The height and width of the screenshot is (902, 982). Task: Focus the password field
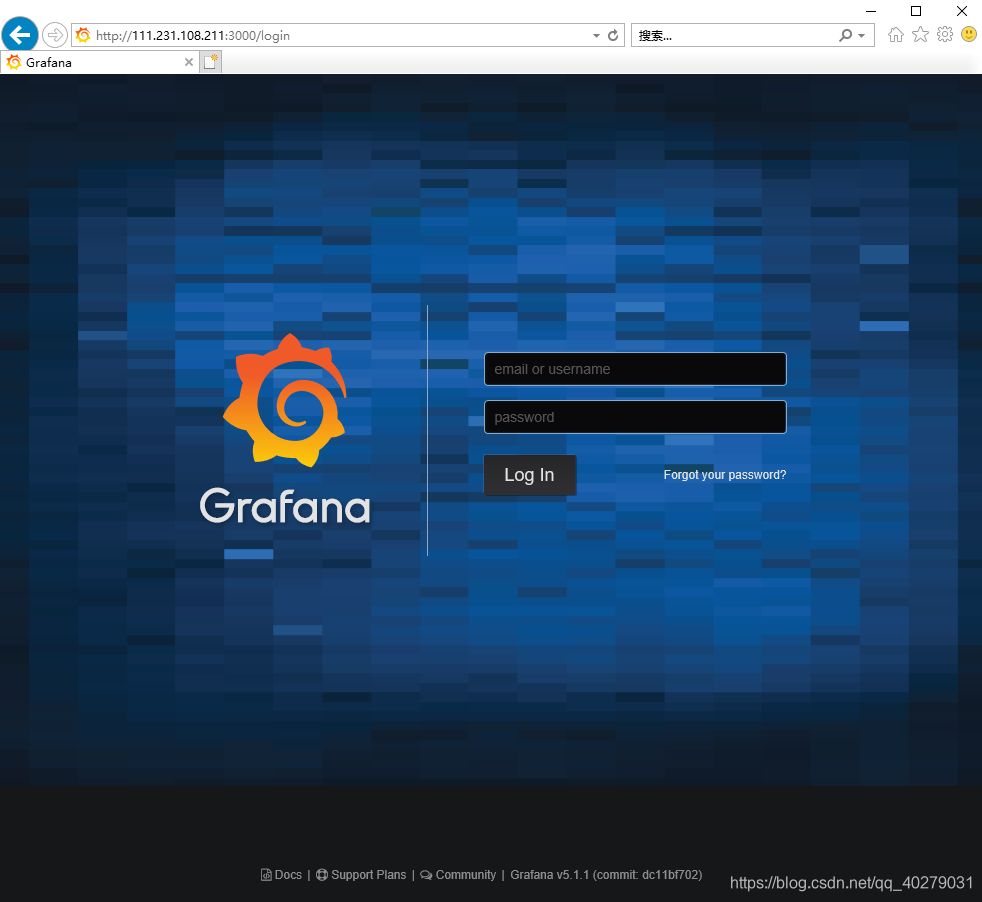pyautogui.click(x=635, y=417)
